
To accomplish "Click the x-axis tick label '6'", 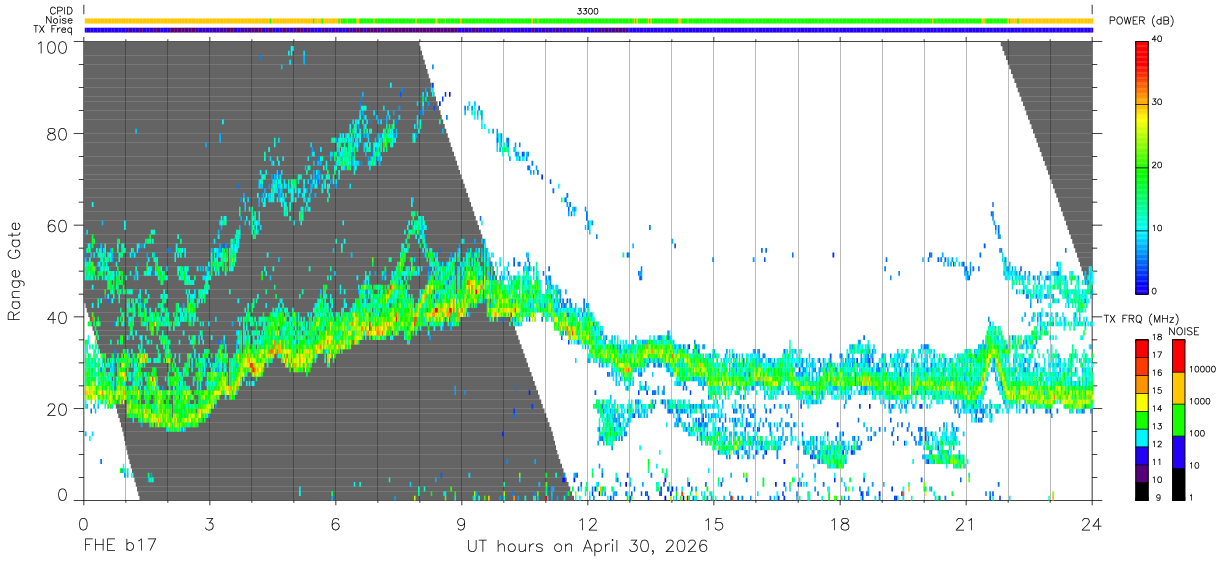I will 336,524.
